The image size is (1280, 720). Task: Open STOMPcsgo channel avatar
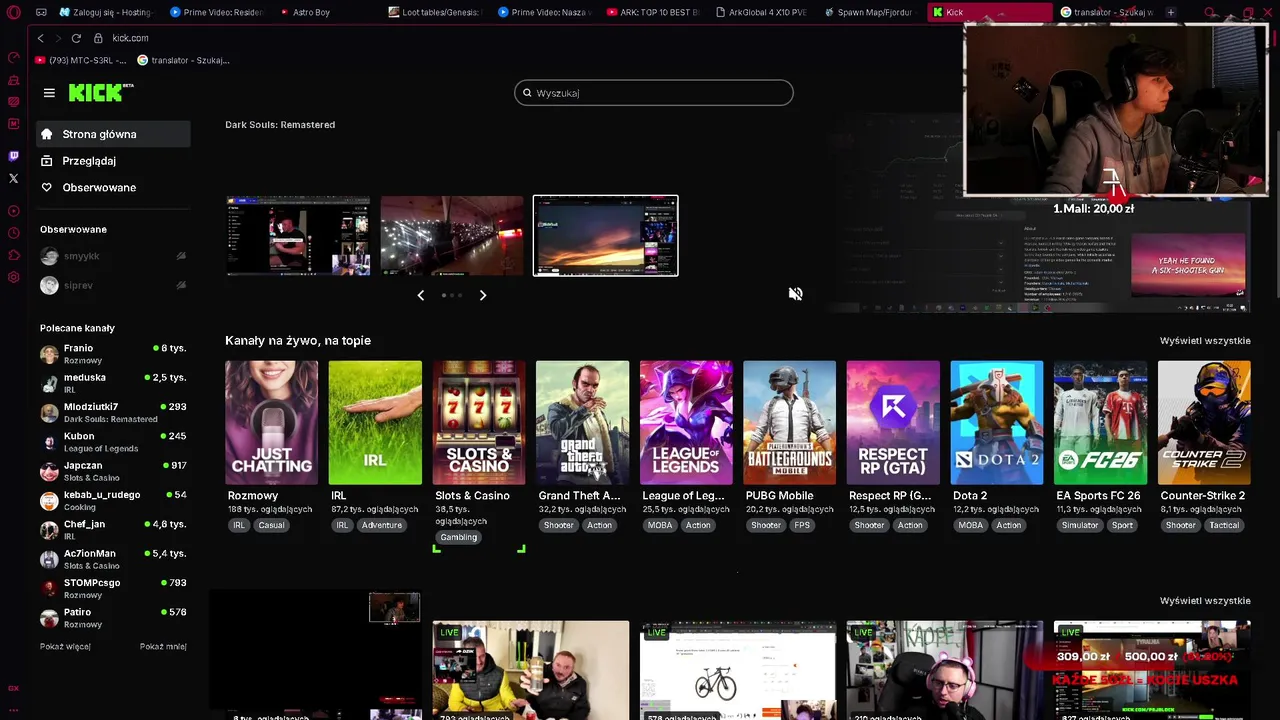49,589
